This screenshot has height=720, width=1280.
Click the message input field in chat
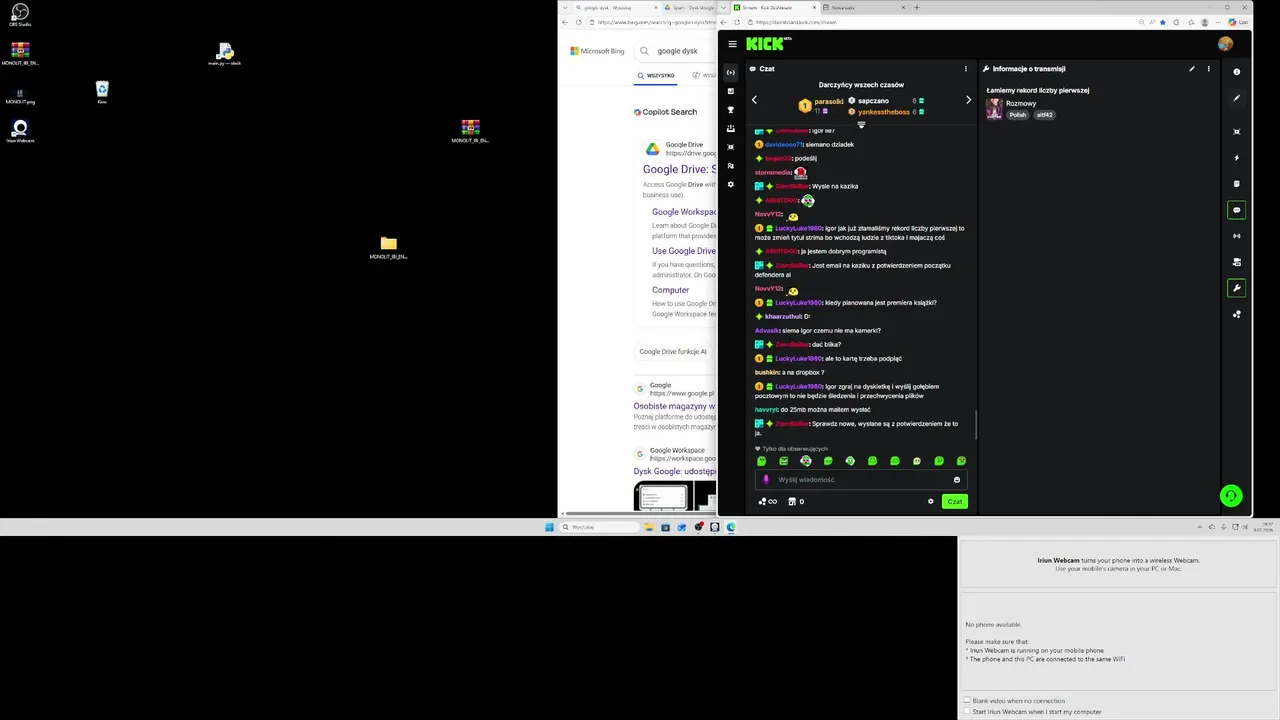pyautogui.click(x=862, y=479)
